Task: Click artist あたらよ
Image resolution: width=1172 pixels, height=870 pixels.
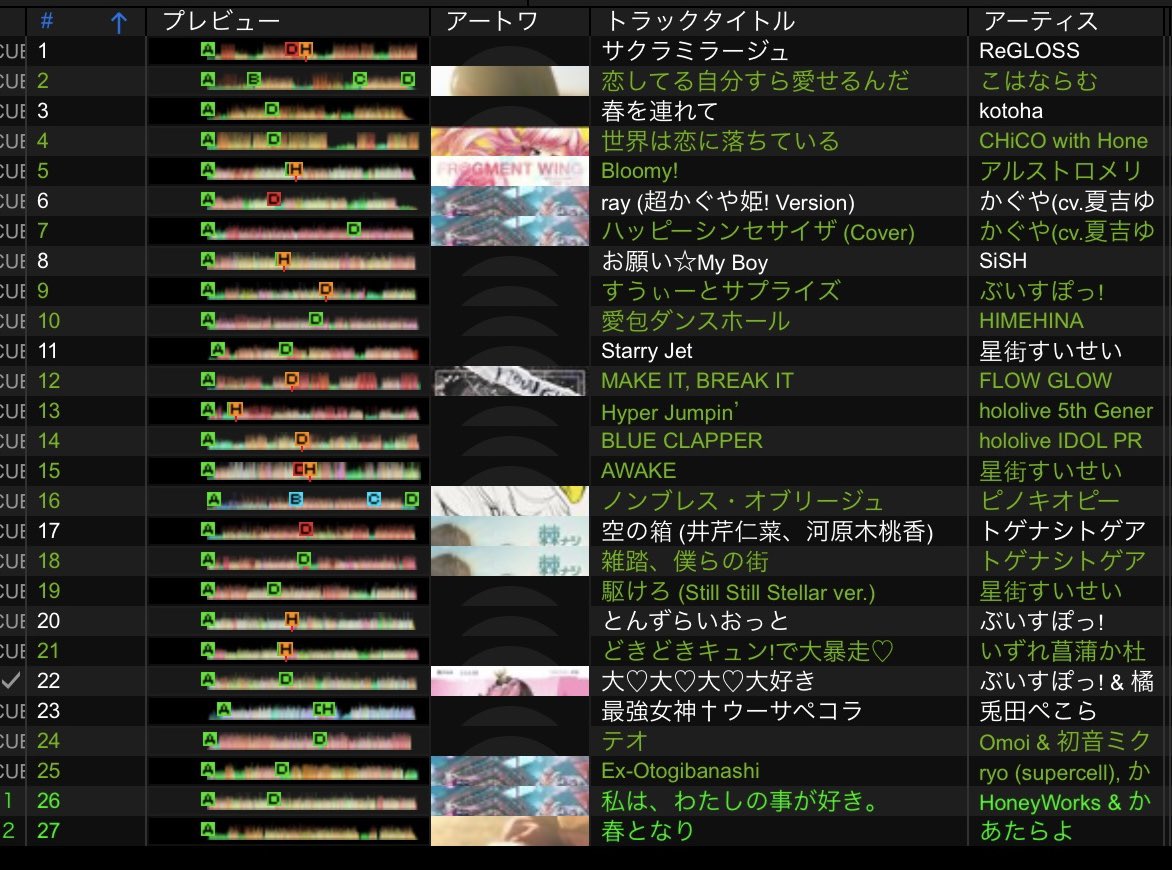Action: pyautogui.click(x=1026, y=831)
